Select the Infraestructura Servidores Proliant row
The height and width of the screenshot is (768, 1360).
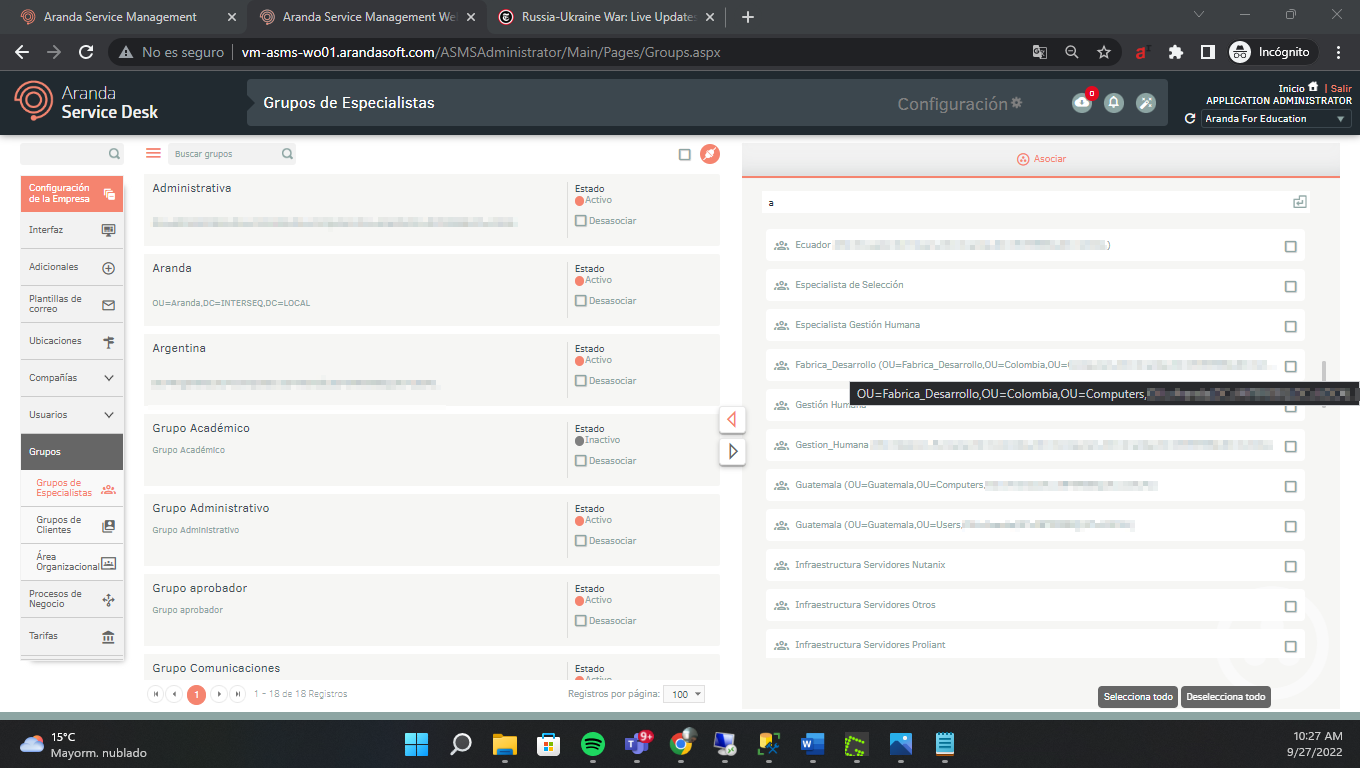(1035, 645)
